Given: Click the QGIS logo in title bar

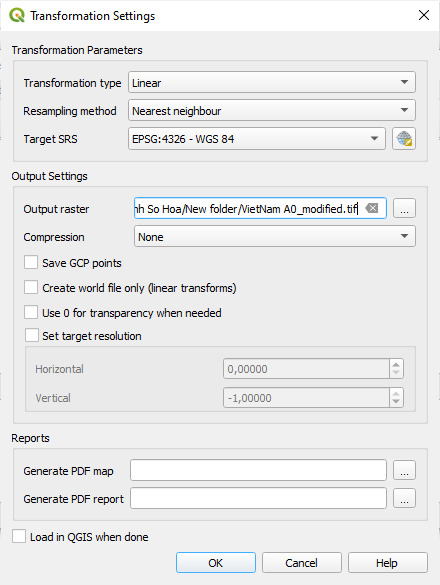Looking at the screenshot, I should pos(16,15).
